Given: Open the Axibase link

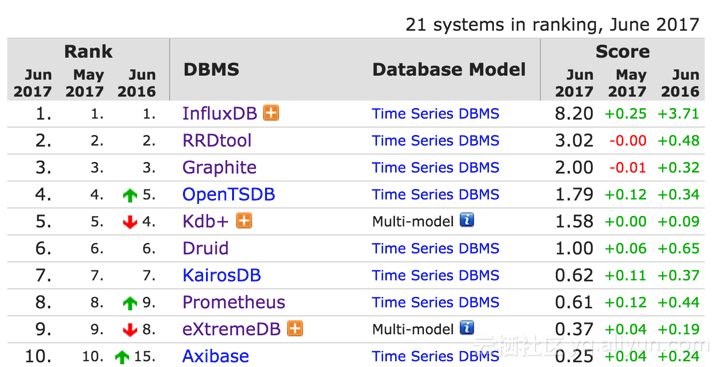Looking at the screenshot, I should [215, 356].
